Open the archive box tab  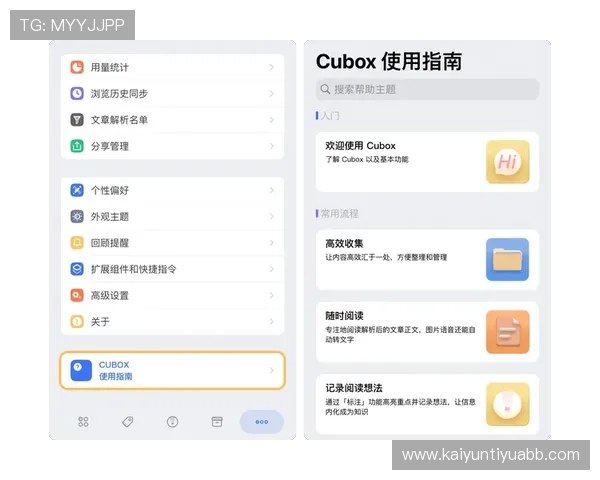pyautogui.click(x=217, y=422)
